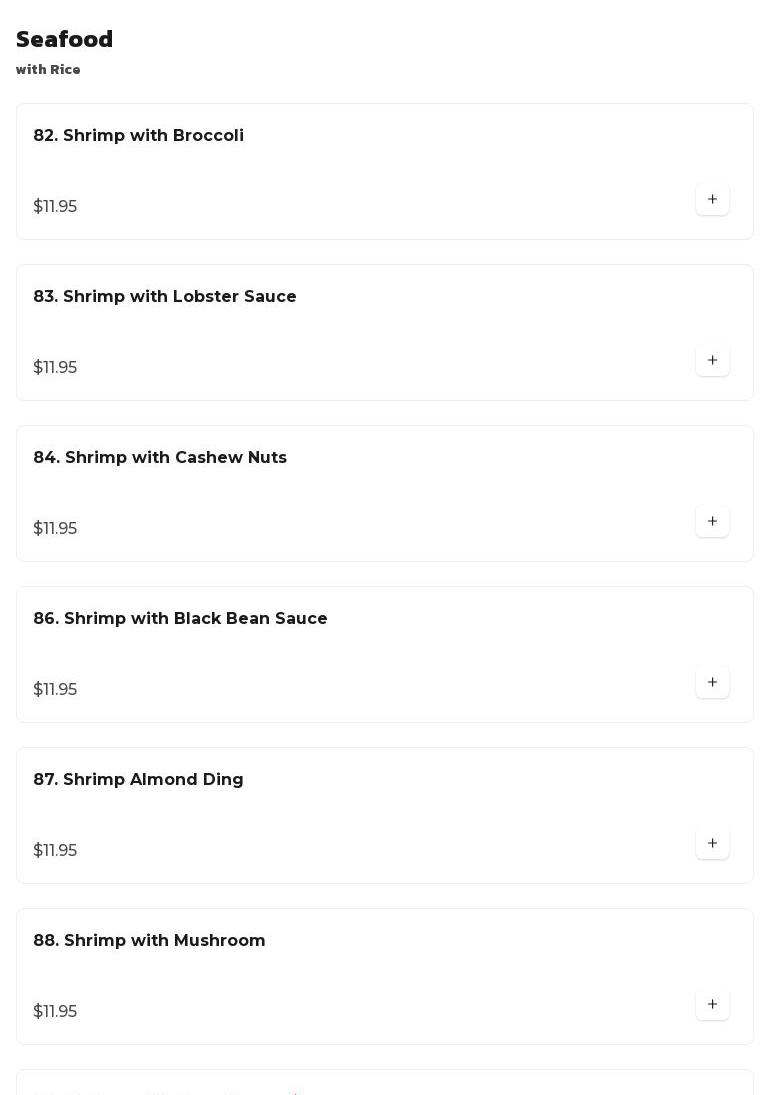This screenshot has width=770, height=1095.
Task: Add Shrimp with Lobster Sauce using plus icon
Action: (x=712, y=360)
